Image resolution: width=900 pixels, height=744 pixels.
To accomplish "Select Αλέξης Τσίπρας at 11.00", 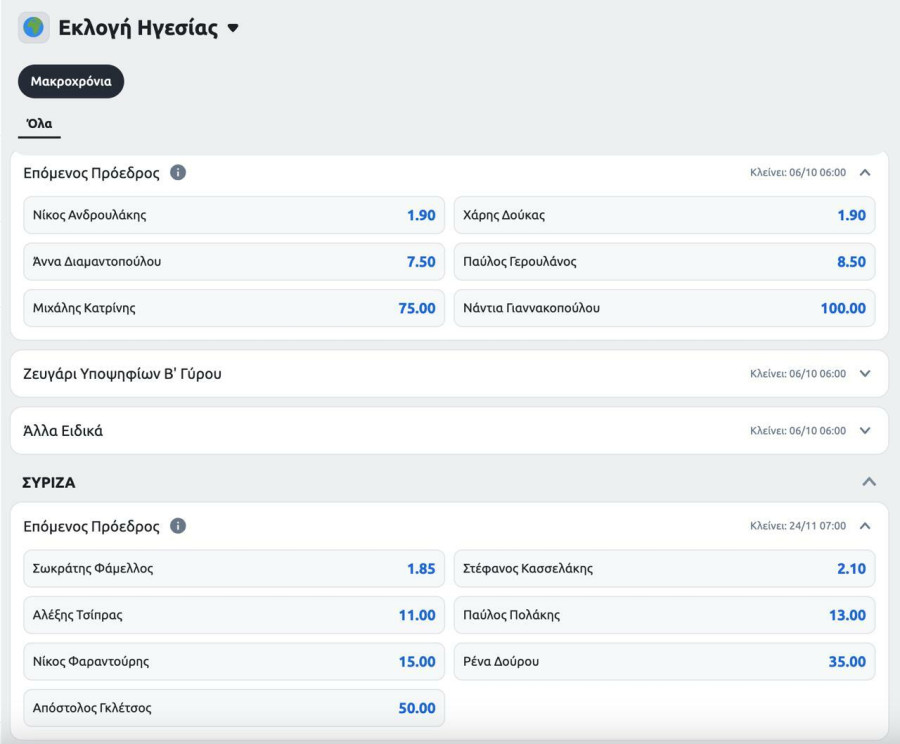I will [234, 615].
